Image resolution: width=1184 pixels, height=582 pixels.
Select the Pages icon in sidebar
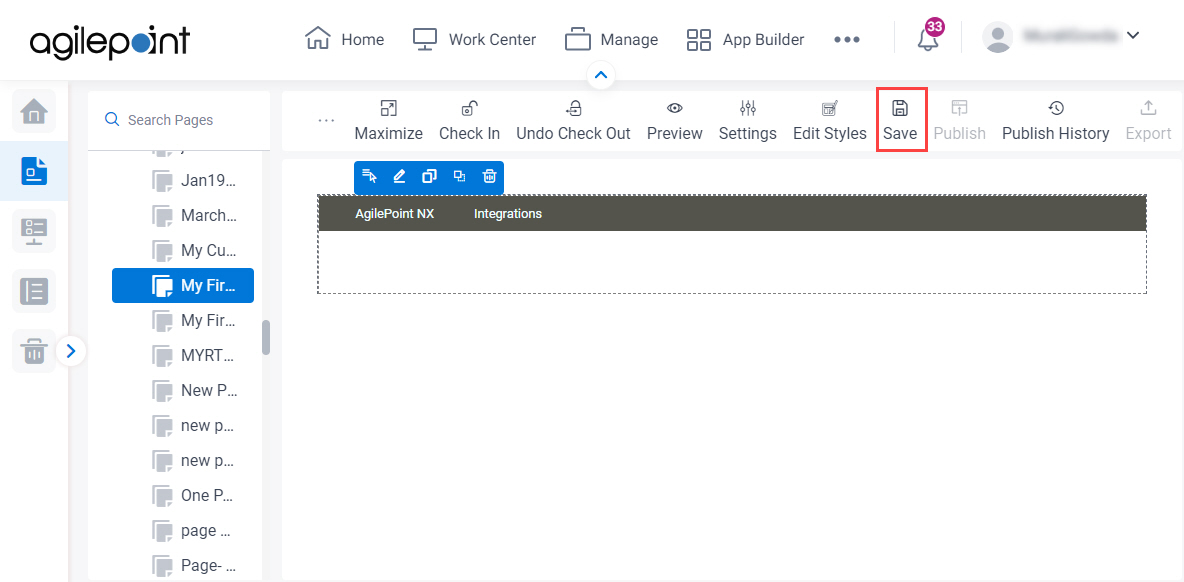34,171
